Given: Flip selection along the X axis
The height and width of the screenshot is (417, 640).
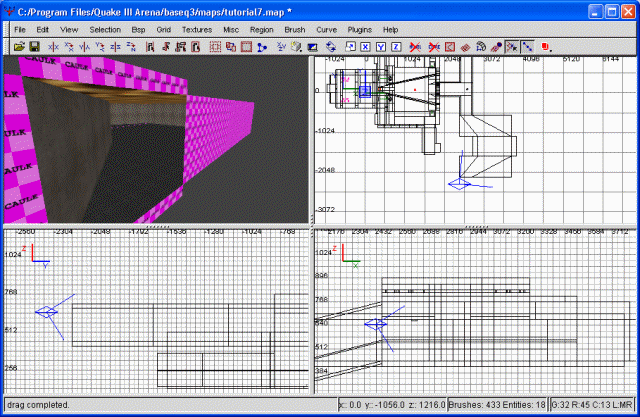Looking at the screenshot, I should pyautogui.click(x=53, y=47).
